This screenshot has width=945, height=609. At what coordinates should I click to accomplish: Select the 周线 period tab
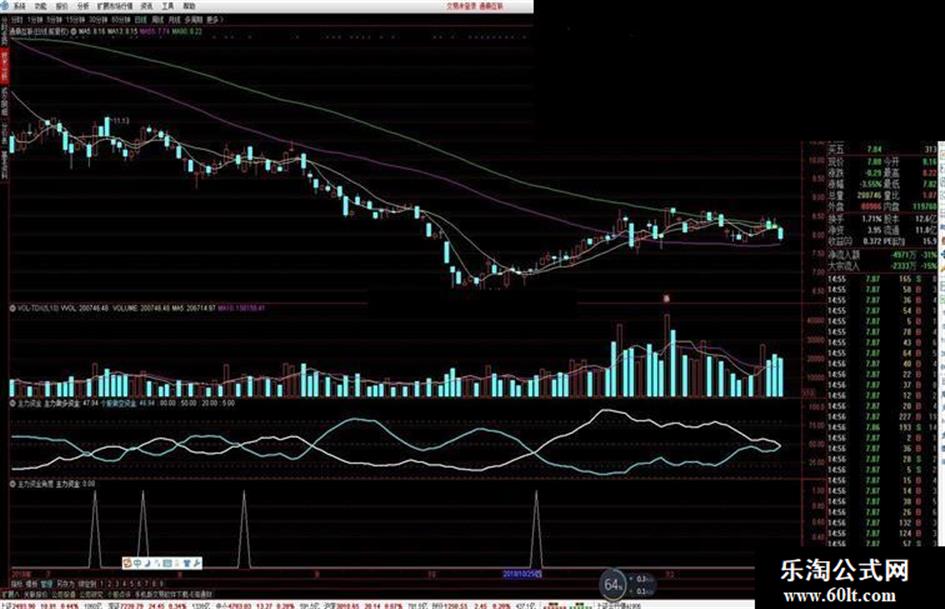point(157,19)
